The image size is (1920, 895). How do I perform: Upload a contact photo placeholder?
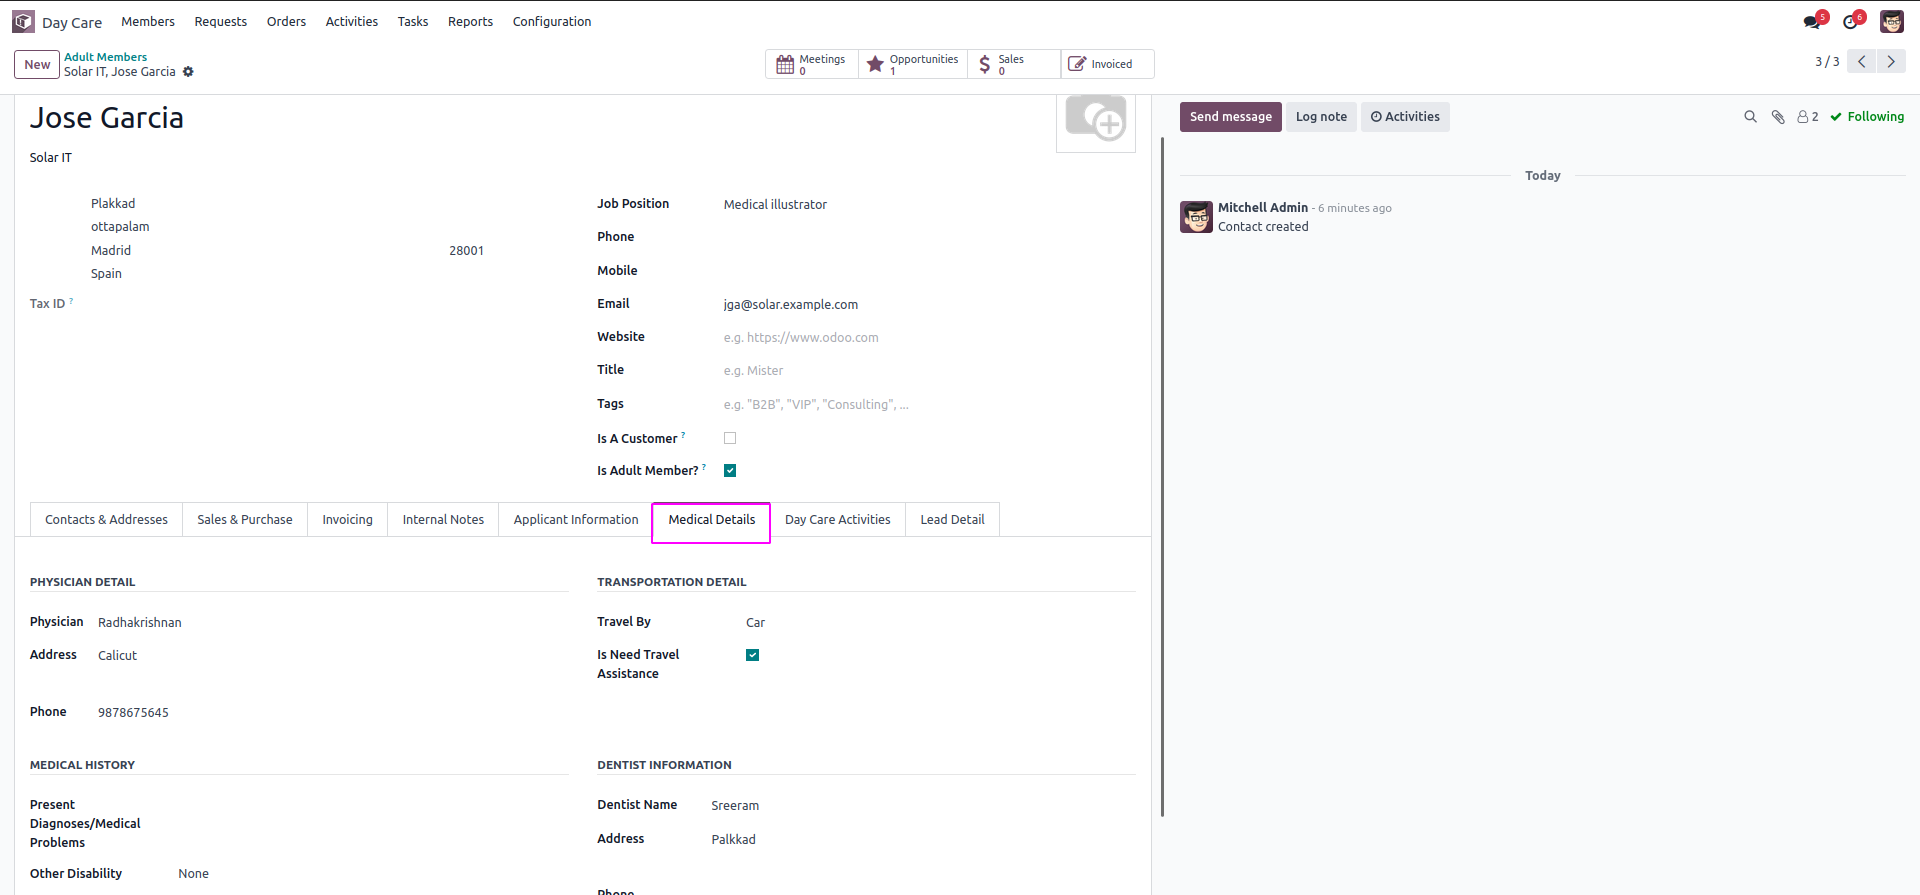point(1096,120)
